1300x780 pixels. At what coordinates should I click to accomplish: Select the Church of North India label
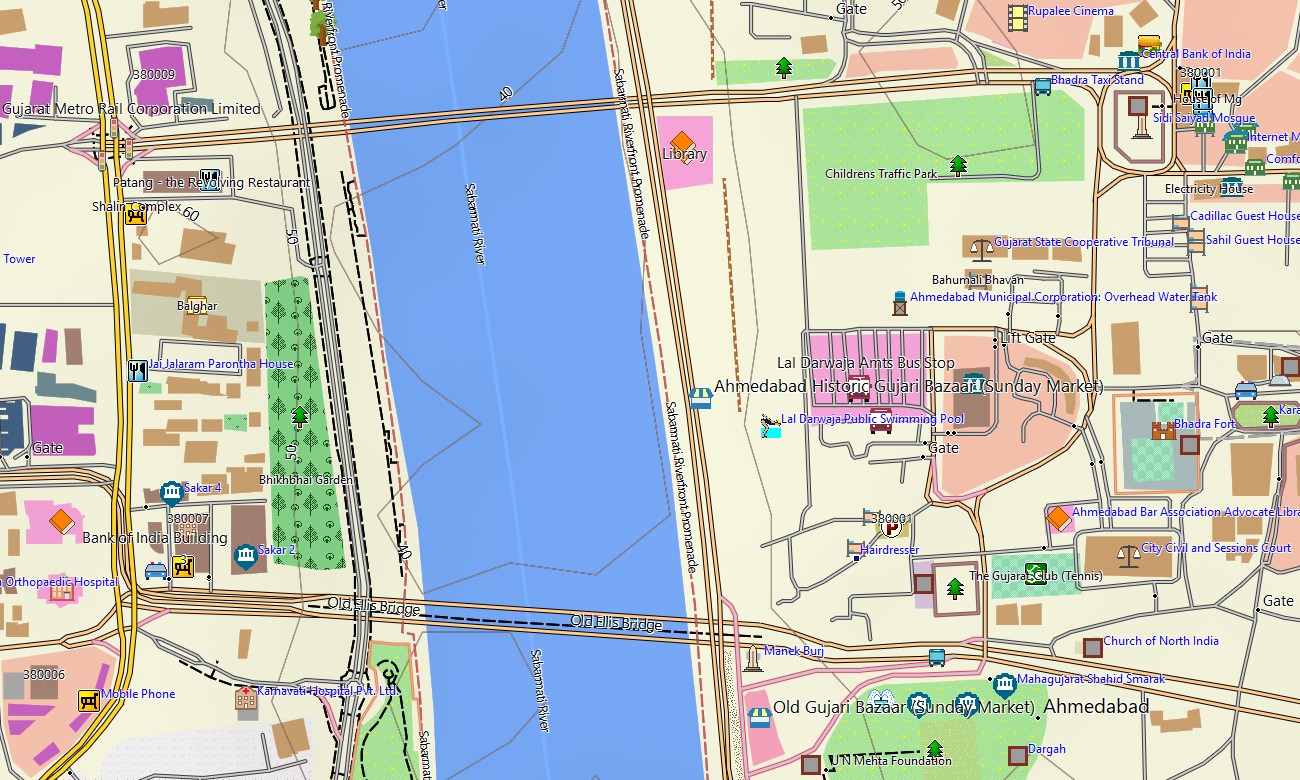tap(1161, 641)
